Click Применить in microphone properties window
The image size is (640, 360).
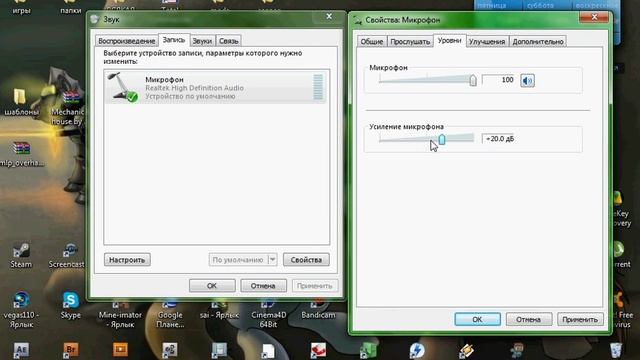[580, 319]
